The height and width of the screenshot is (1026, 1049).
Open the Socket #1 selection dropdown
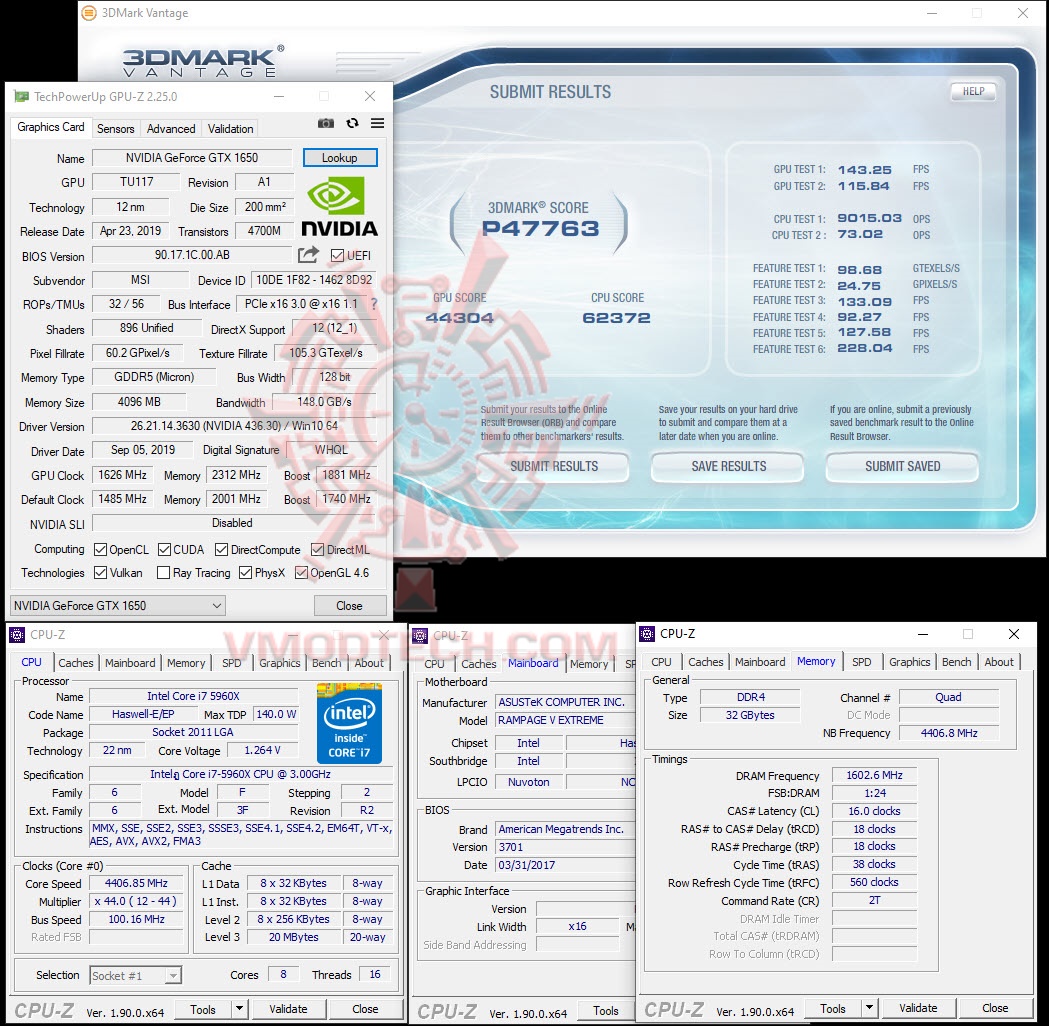[135, 975]
